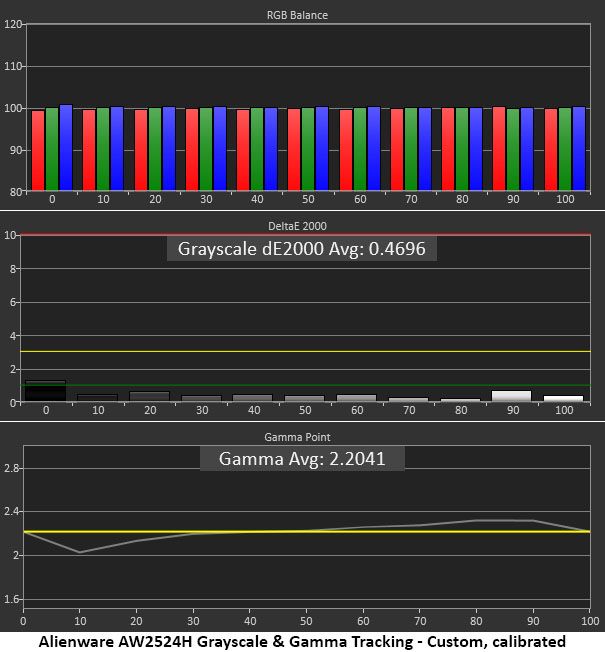The width and height of the screenshot is (605, 652).
Task: Click the DeltaE bar at 100 percent
Action: click(563, 398)
